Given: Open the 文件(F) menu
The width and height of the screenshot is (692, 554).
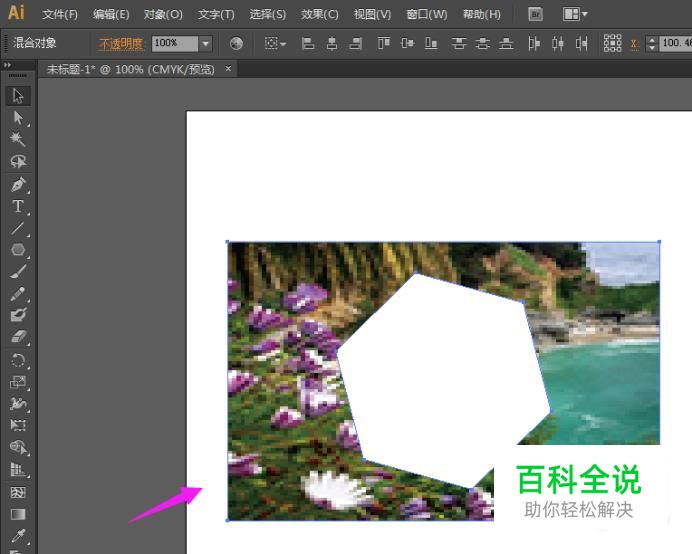Looking at the screenshot, I should 60,15.
